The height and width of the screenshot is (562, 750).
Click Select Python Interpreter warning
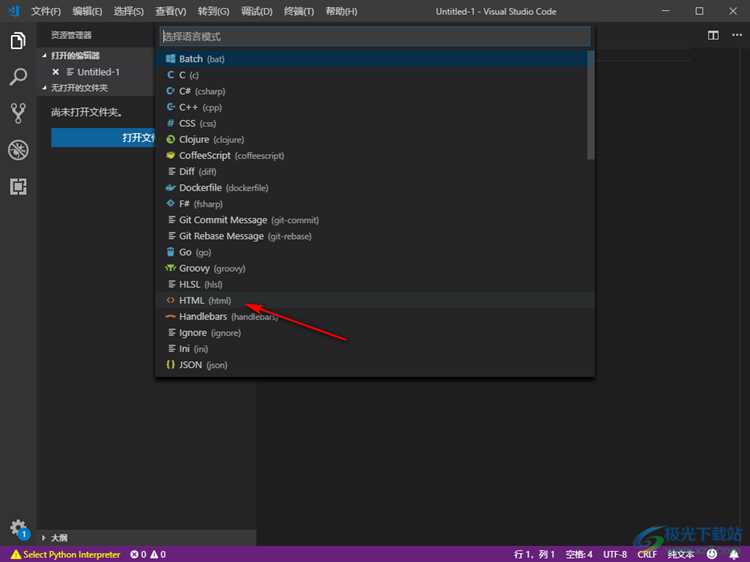(x=66, y=554)
